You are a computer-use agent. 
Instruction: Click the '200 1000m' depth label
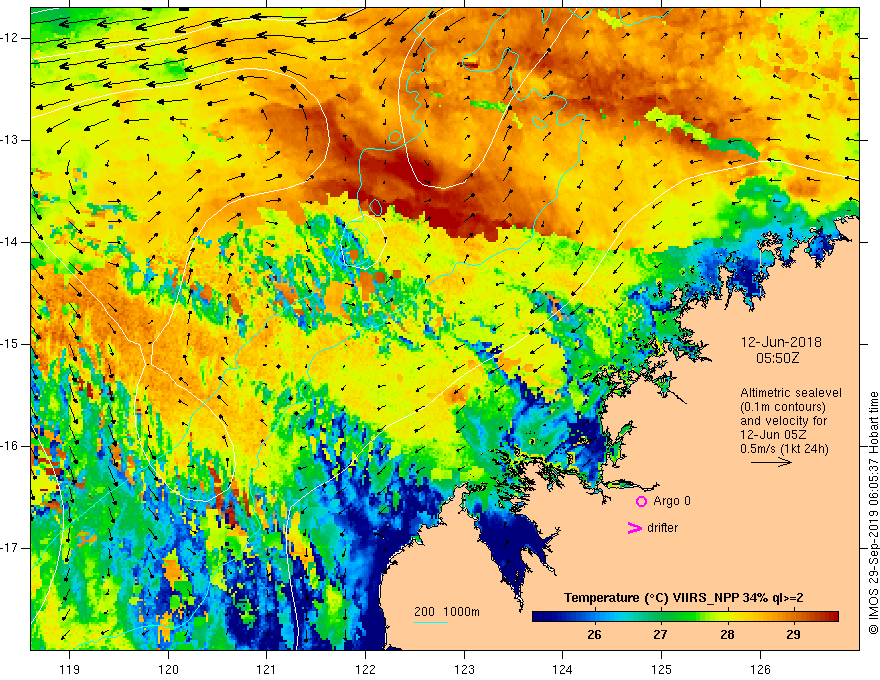pyautogui.click(x=447, y=612)
